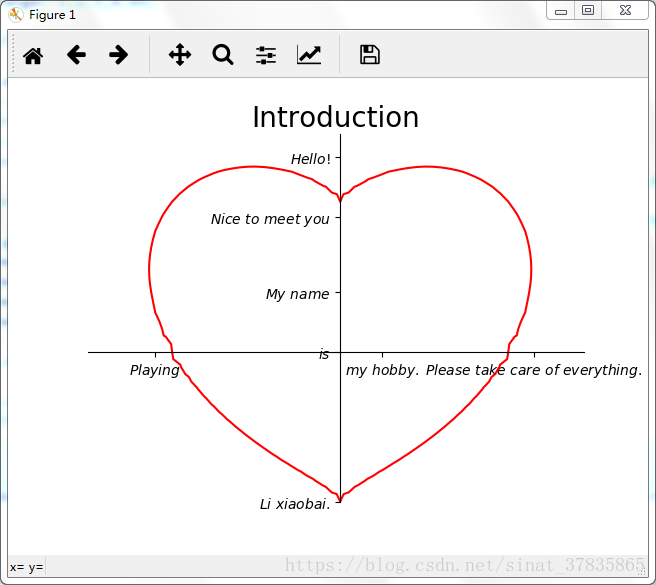Click the 'Nice to meet you' label
Image resolution: width=656 pixels, height=585 pixels.
(x=270, y=219)
